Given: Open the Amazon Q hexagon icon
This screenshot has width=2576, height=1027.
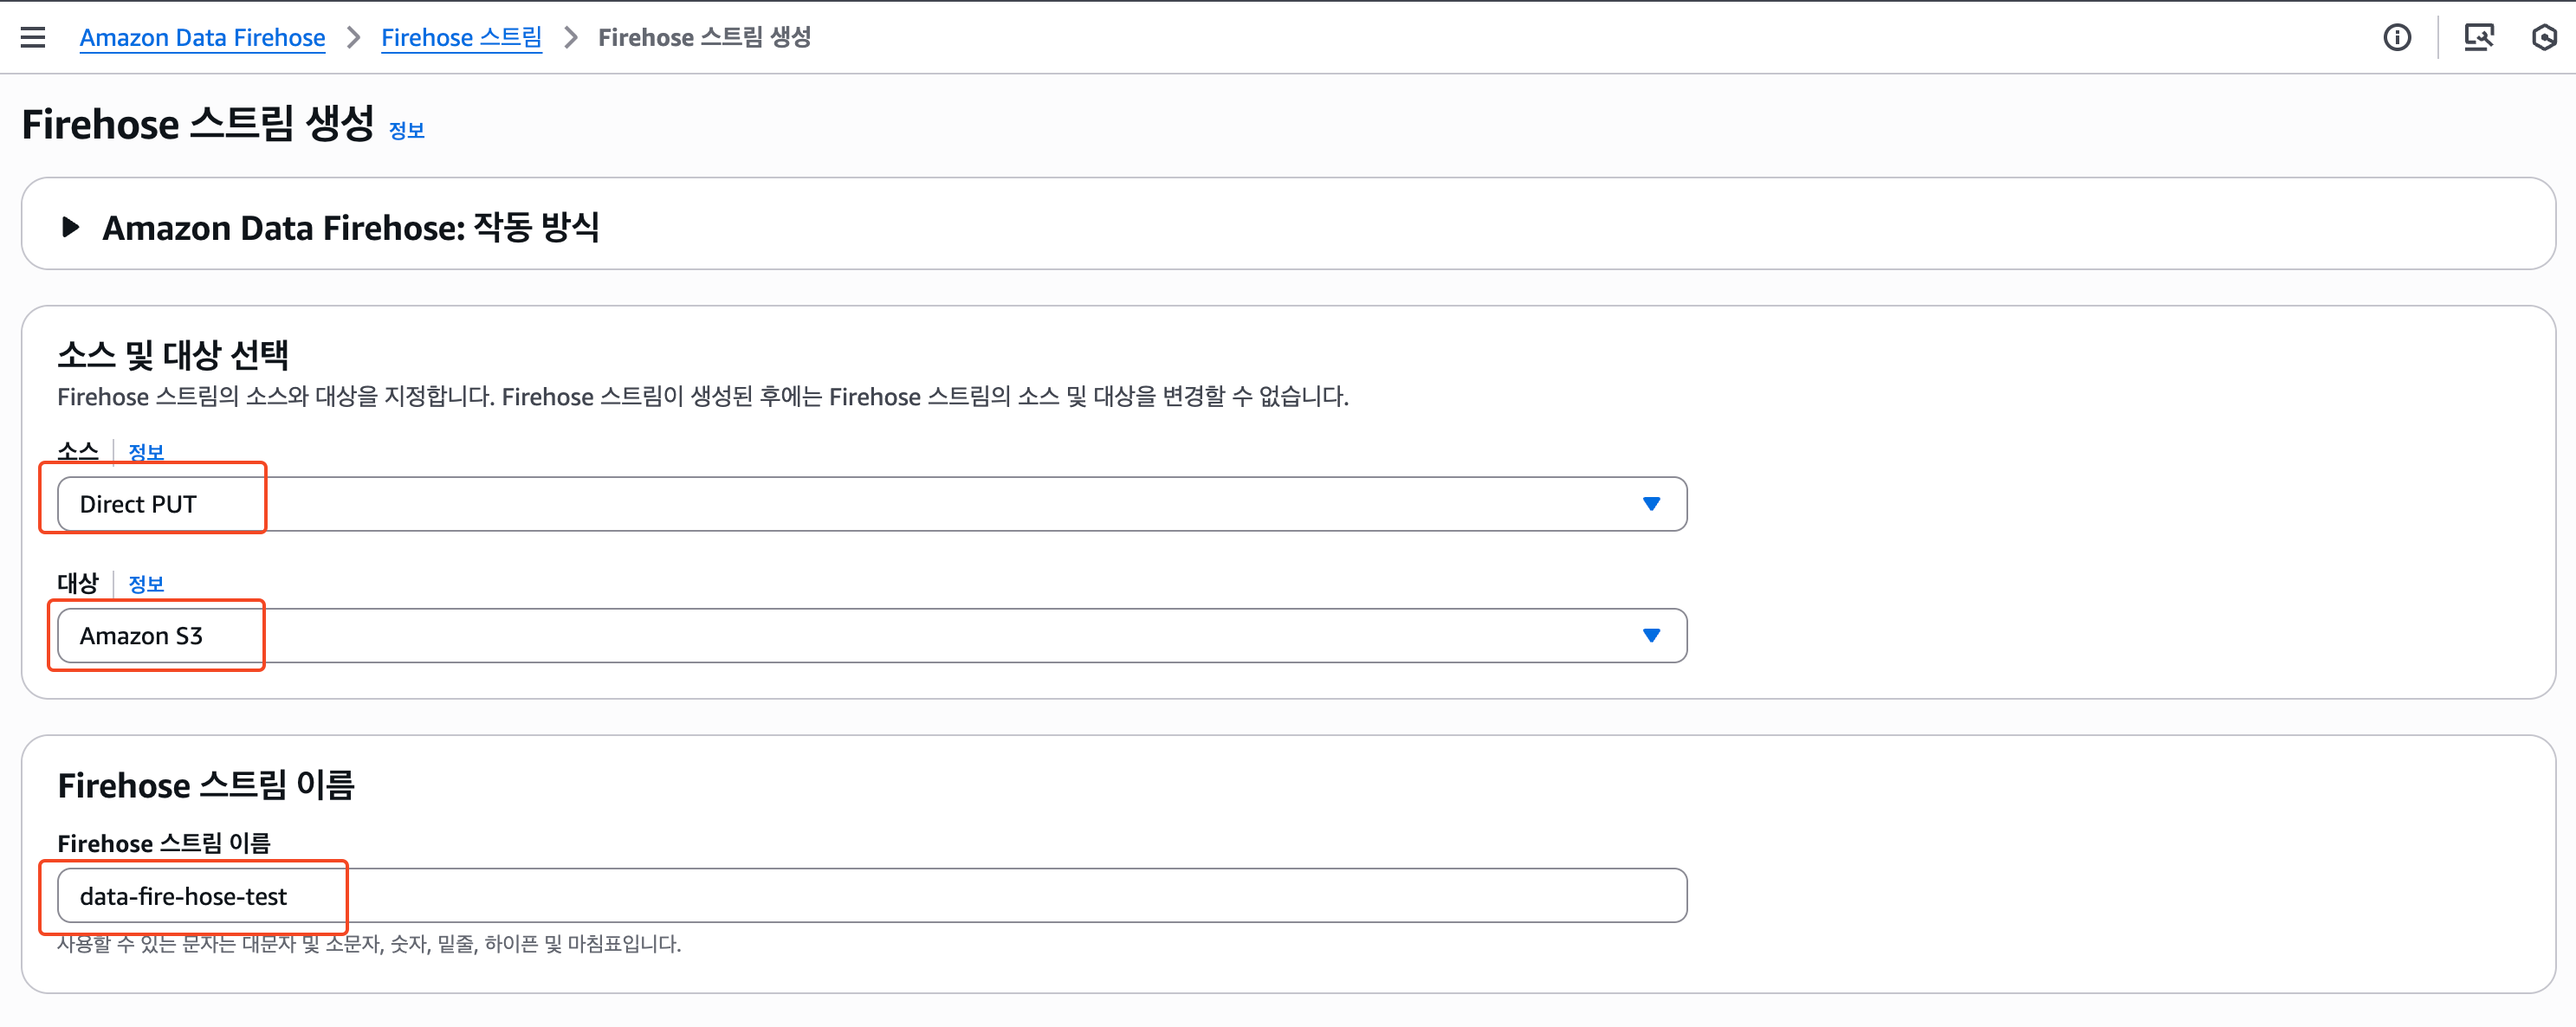Looking at the screenshot, I should click(x=2544, y=38).
